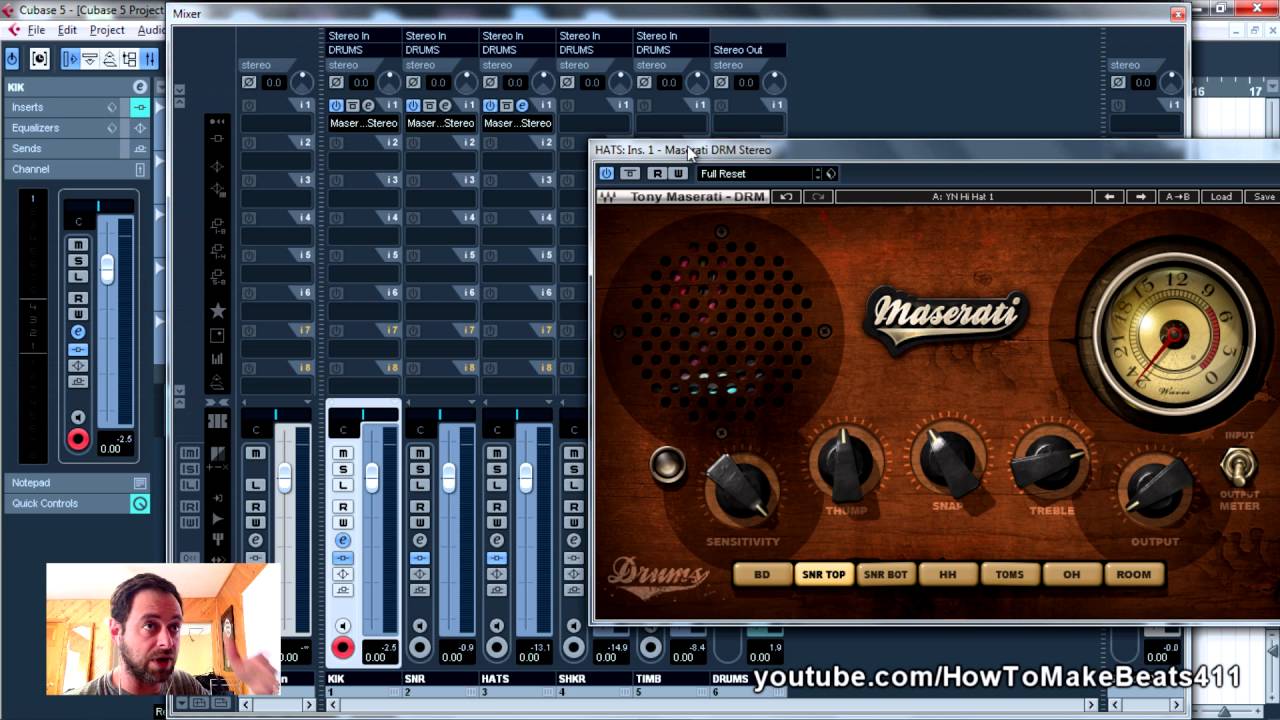The width and height of the screenshot is (1280, 720).
Task: Click the SNR mixer channel volume fader
Action: point(449,477)
